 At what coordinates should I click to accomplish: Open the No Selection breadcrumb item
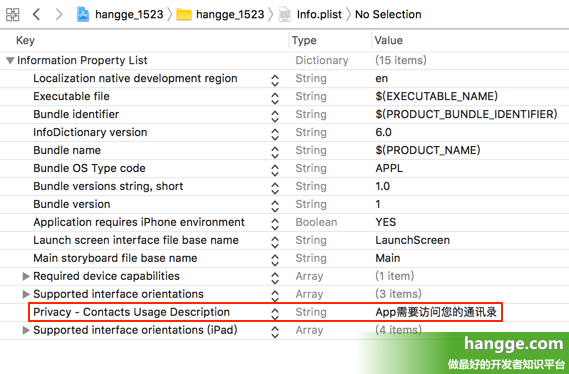pyautogui.click(x=388, y=15)
